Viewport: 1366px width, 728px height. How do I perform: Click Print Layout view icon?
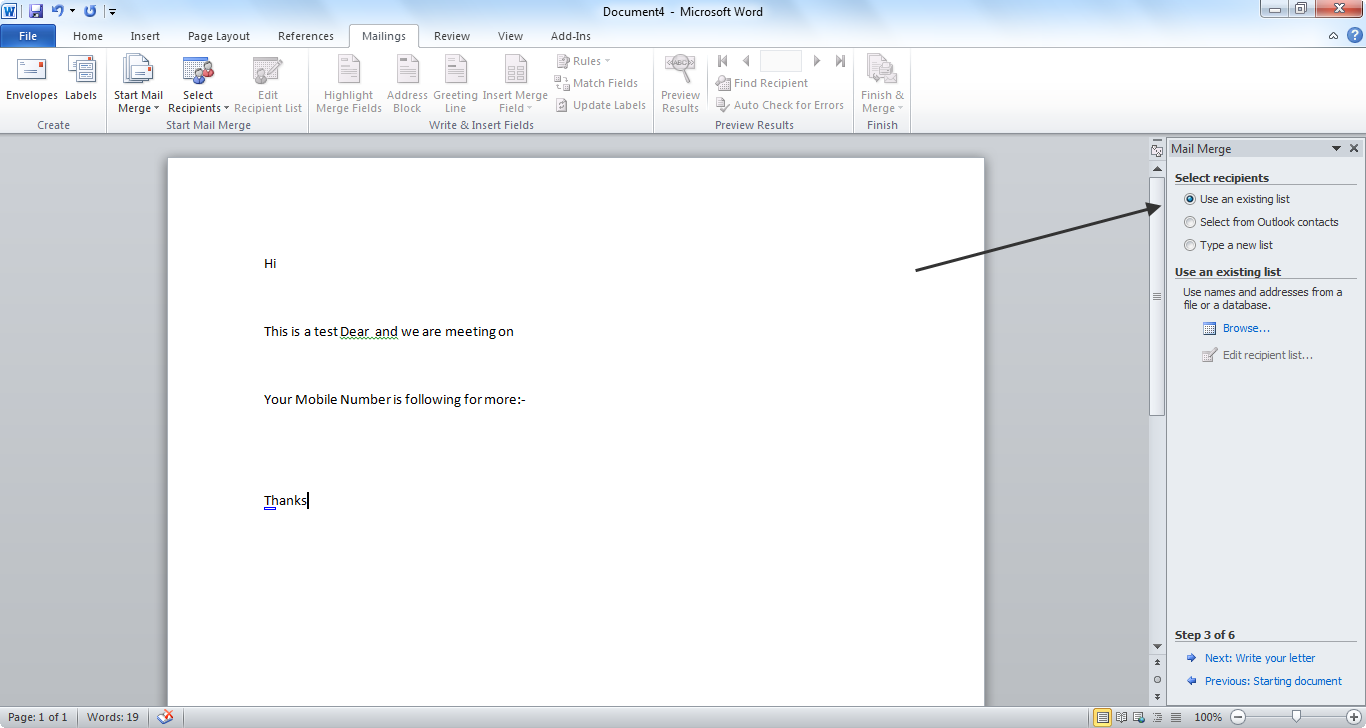tap(1102, 717)
